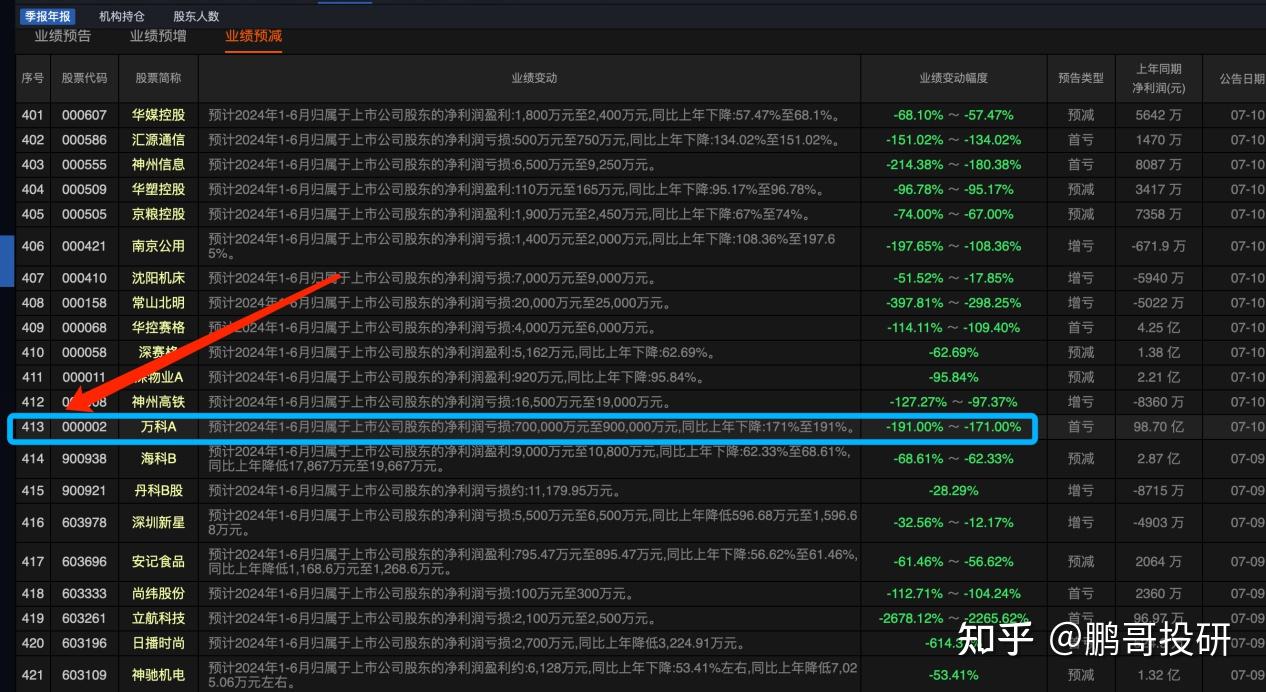Select stock code 000607
1266x692 pixels.
84,116
